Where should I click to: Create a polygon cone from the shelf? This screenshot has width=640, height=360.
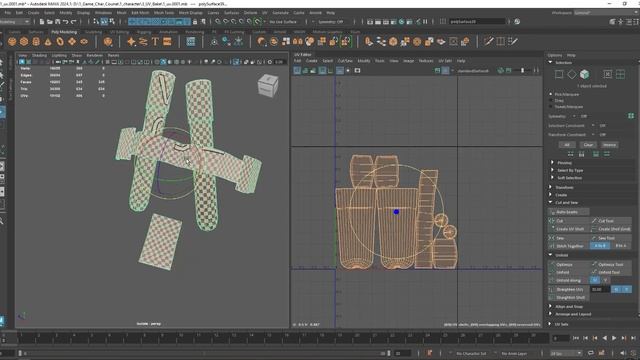click(x=48, y=41)
